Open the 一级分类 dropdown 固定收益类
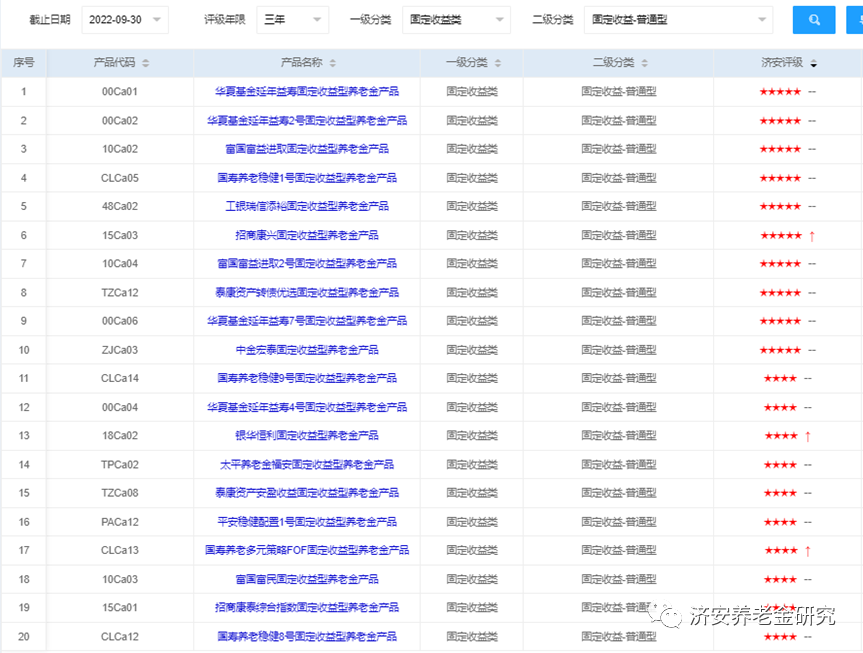The width and height of the screenshot is (863, 653). 456,20
